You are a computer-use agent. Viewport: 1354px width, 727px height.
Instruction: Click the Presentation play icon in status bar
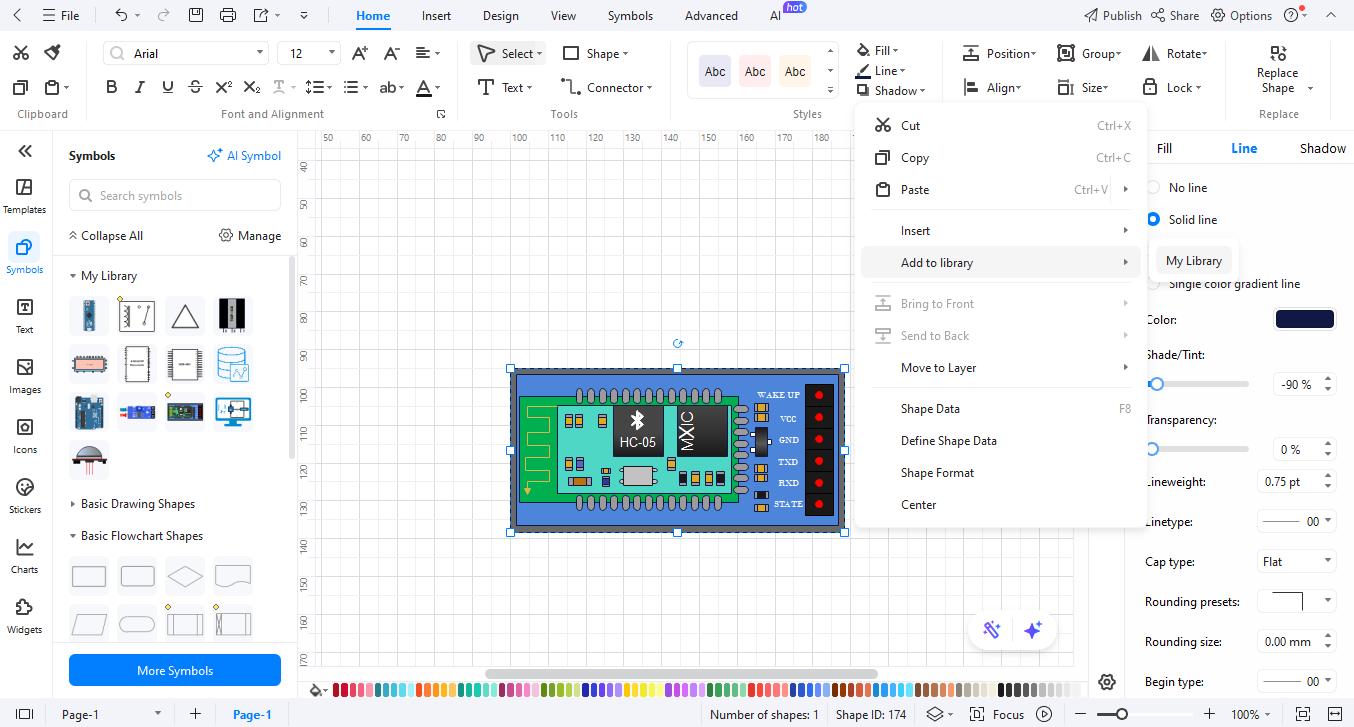(1044, 714)
